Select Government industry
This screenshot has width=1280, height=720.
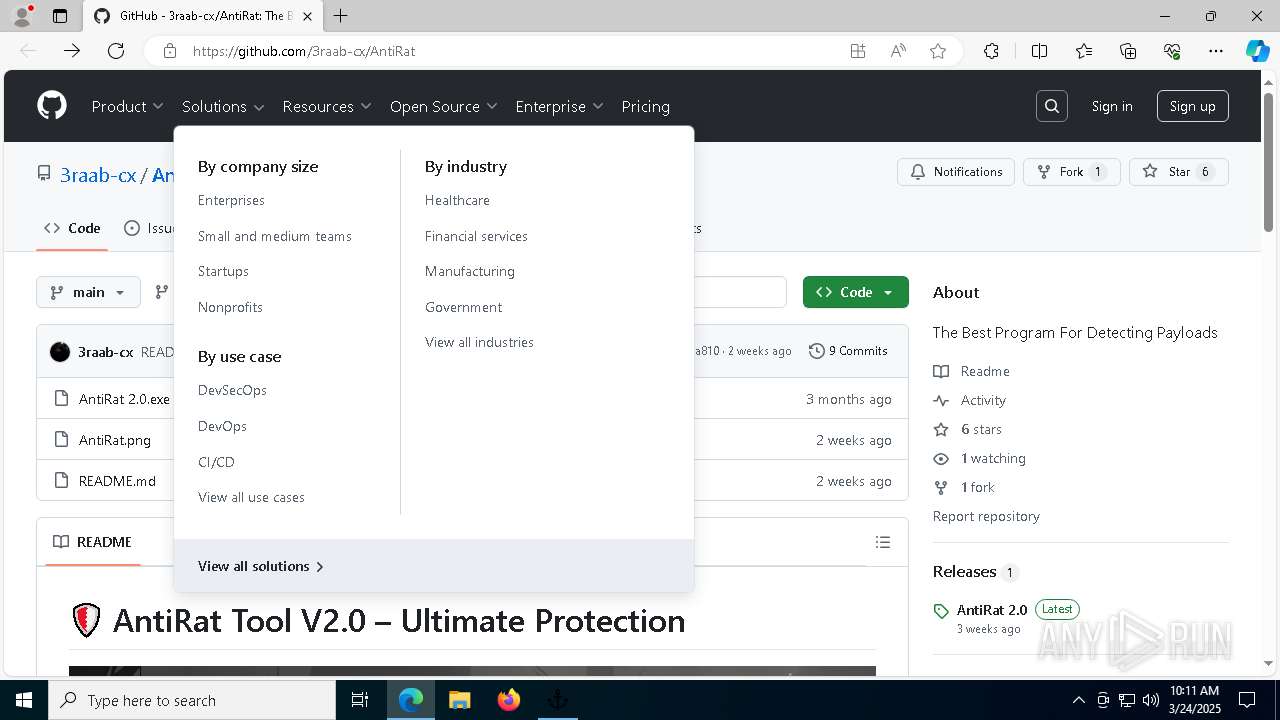pos(463,307)
